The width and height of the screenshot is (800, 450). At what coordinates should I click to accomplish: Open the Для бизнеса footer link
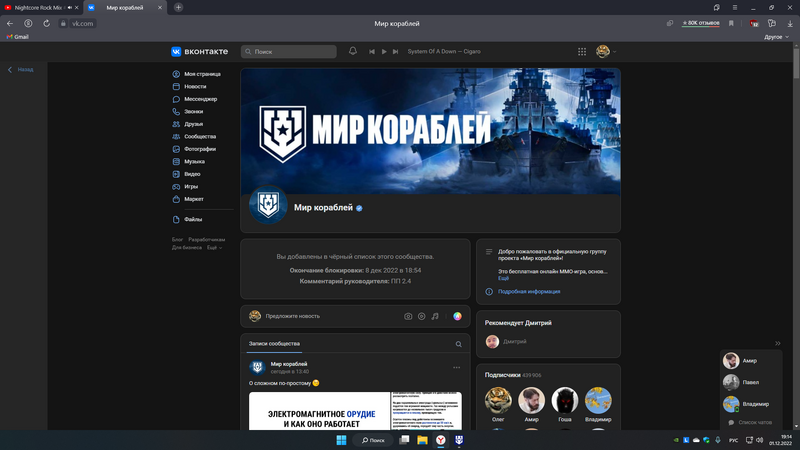coord(187,247)
